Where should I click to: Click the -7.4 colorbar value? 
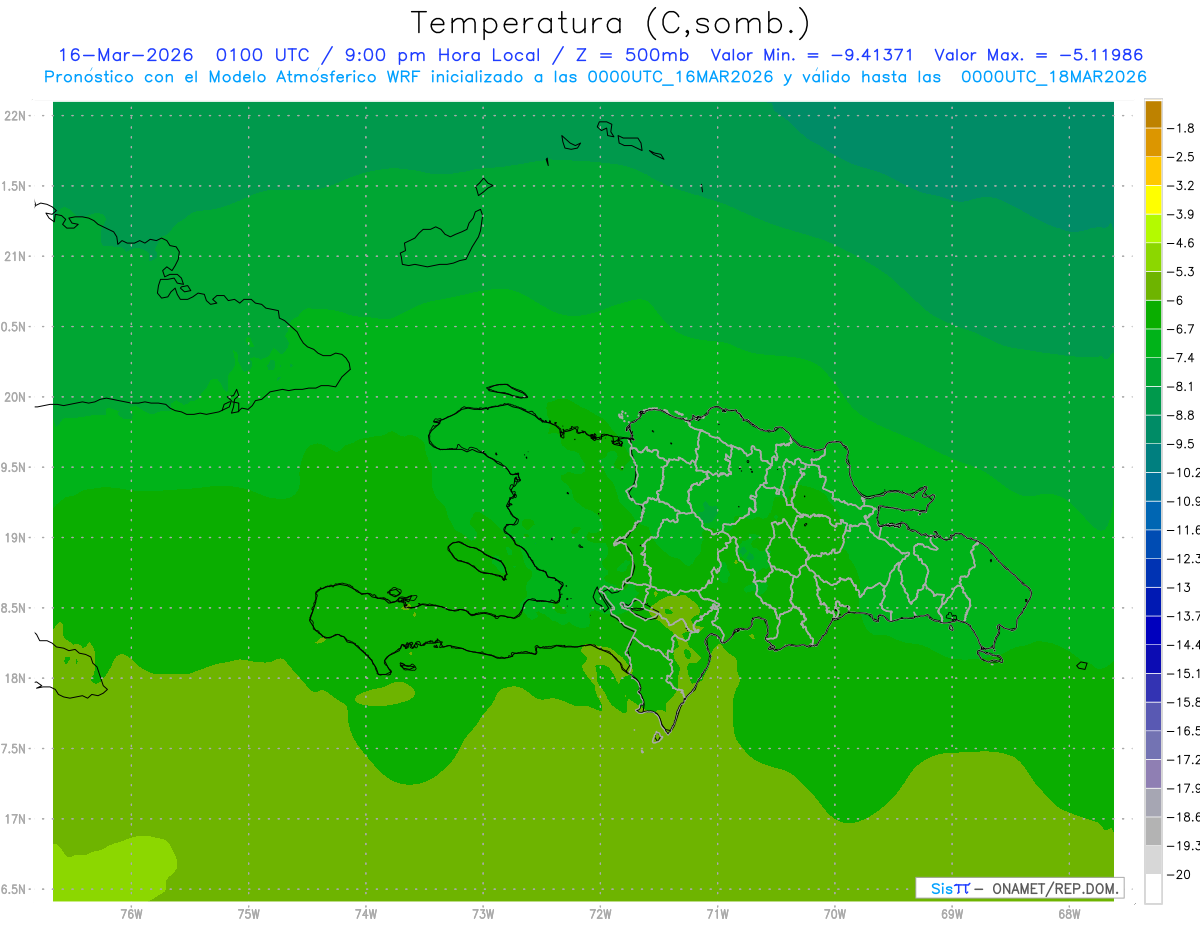pos(1181,357)
